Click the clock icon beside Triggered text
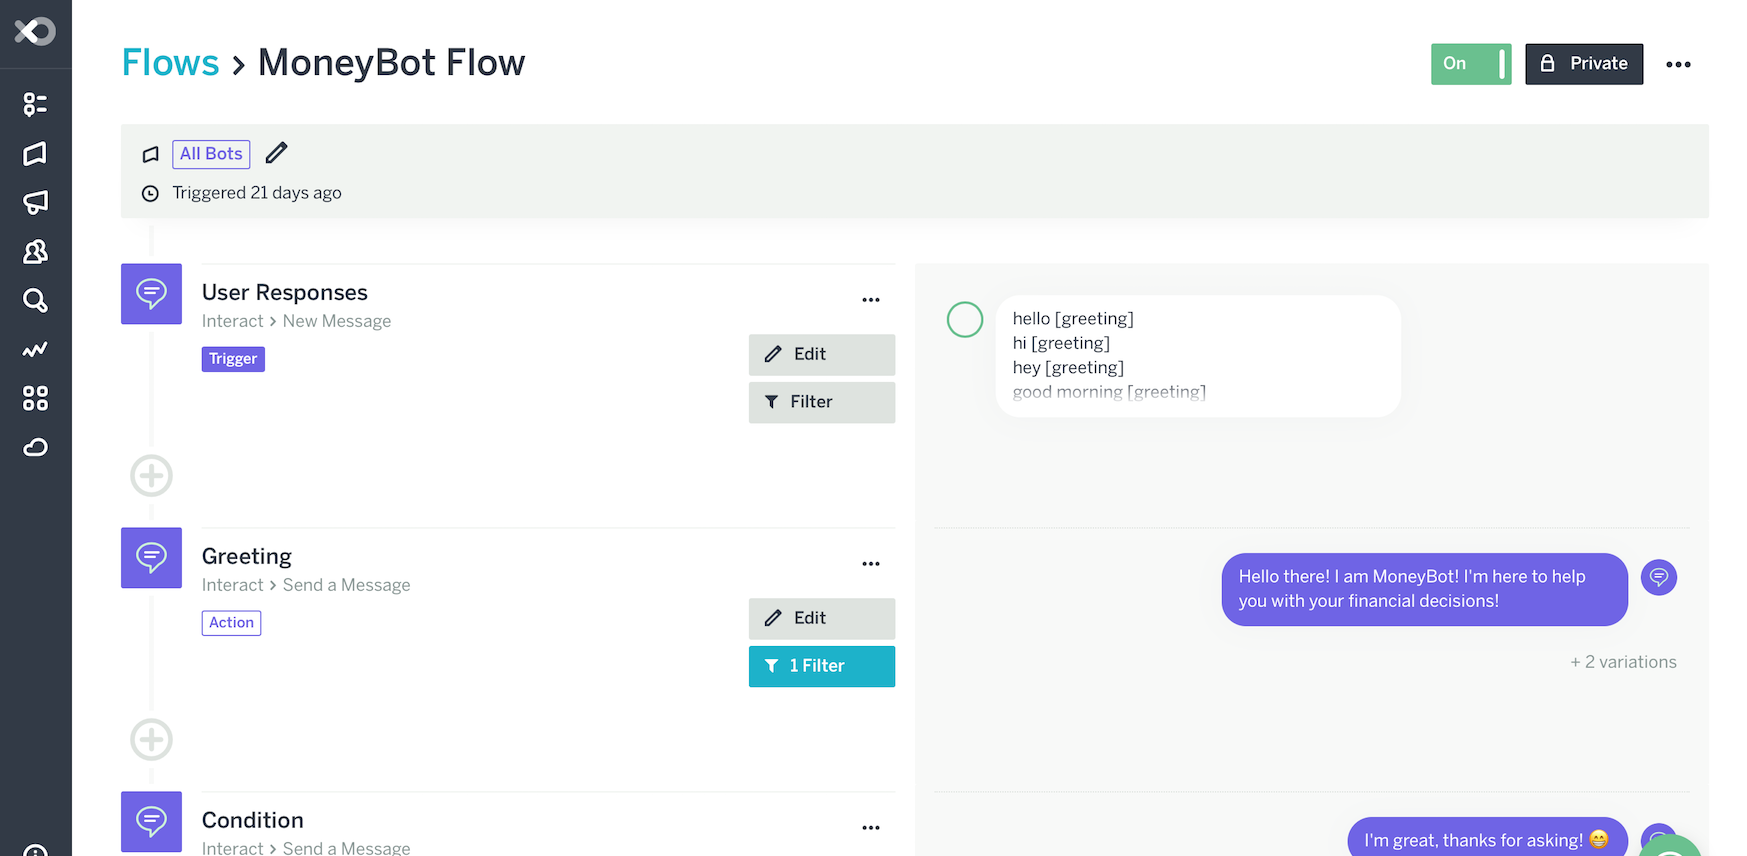 click(150, 193)
